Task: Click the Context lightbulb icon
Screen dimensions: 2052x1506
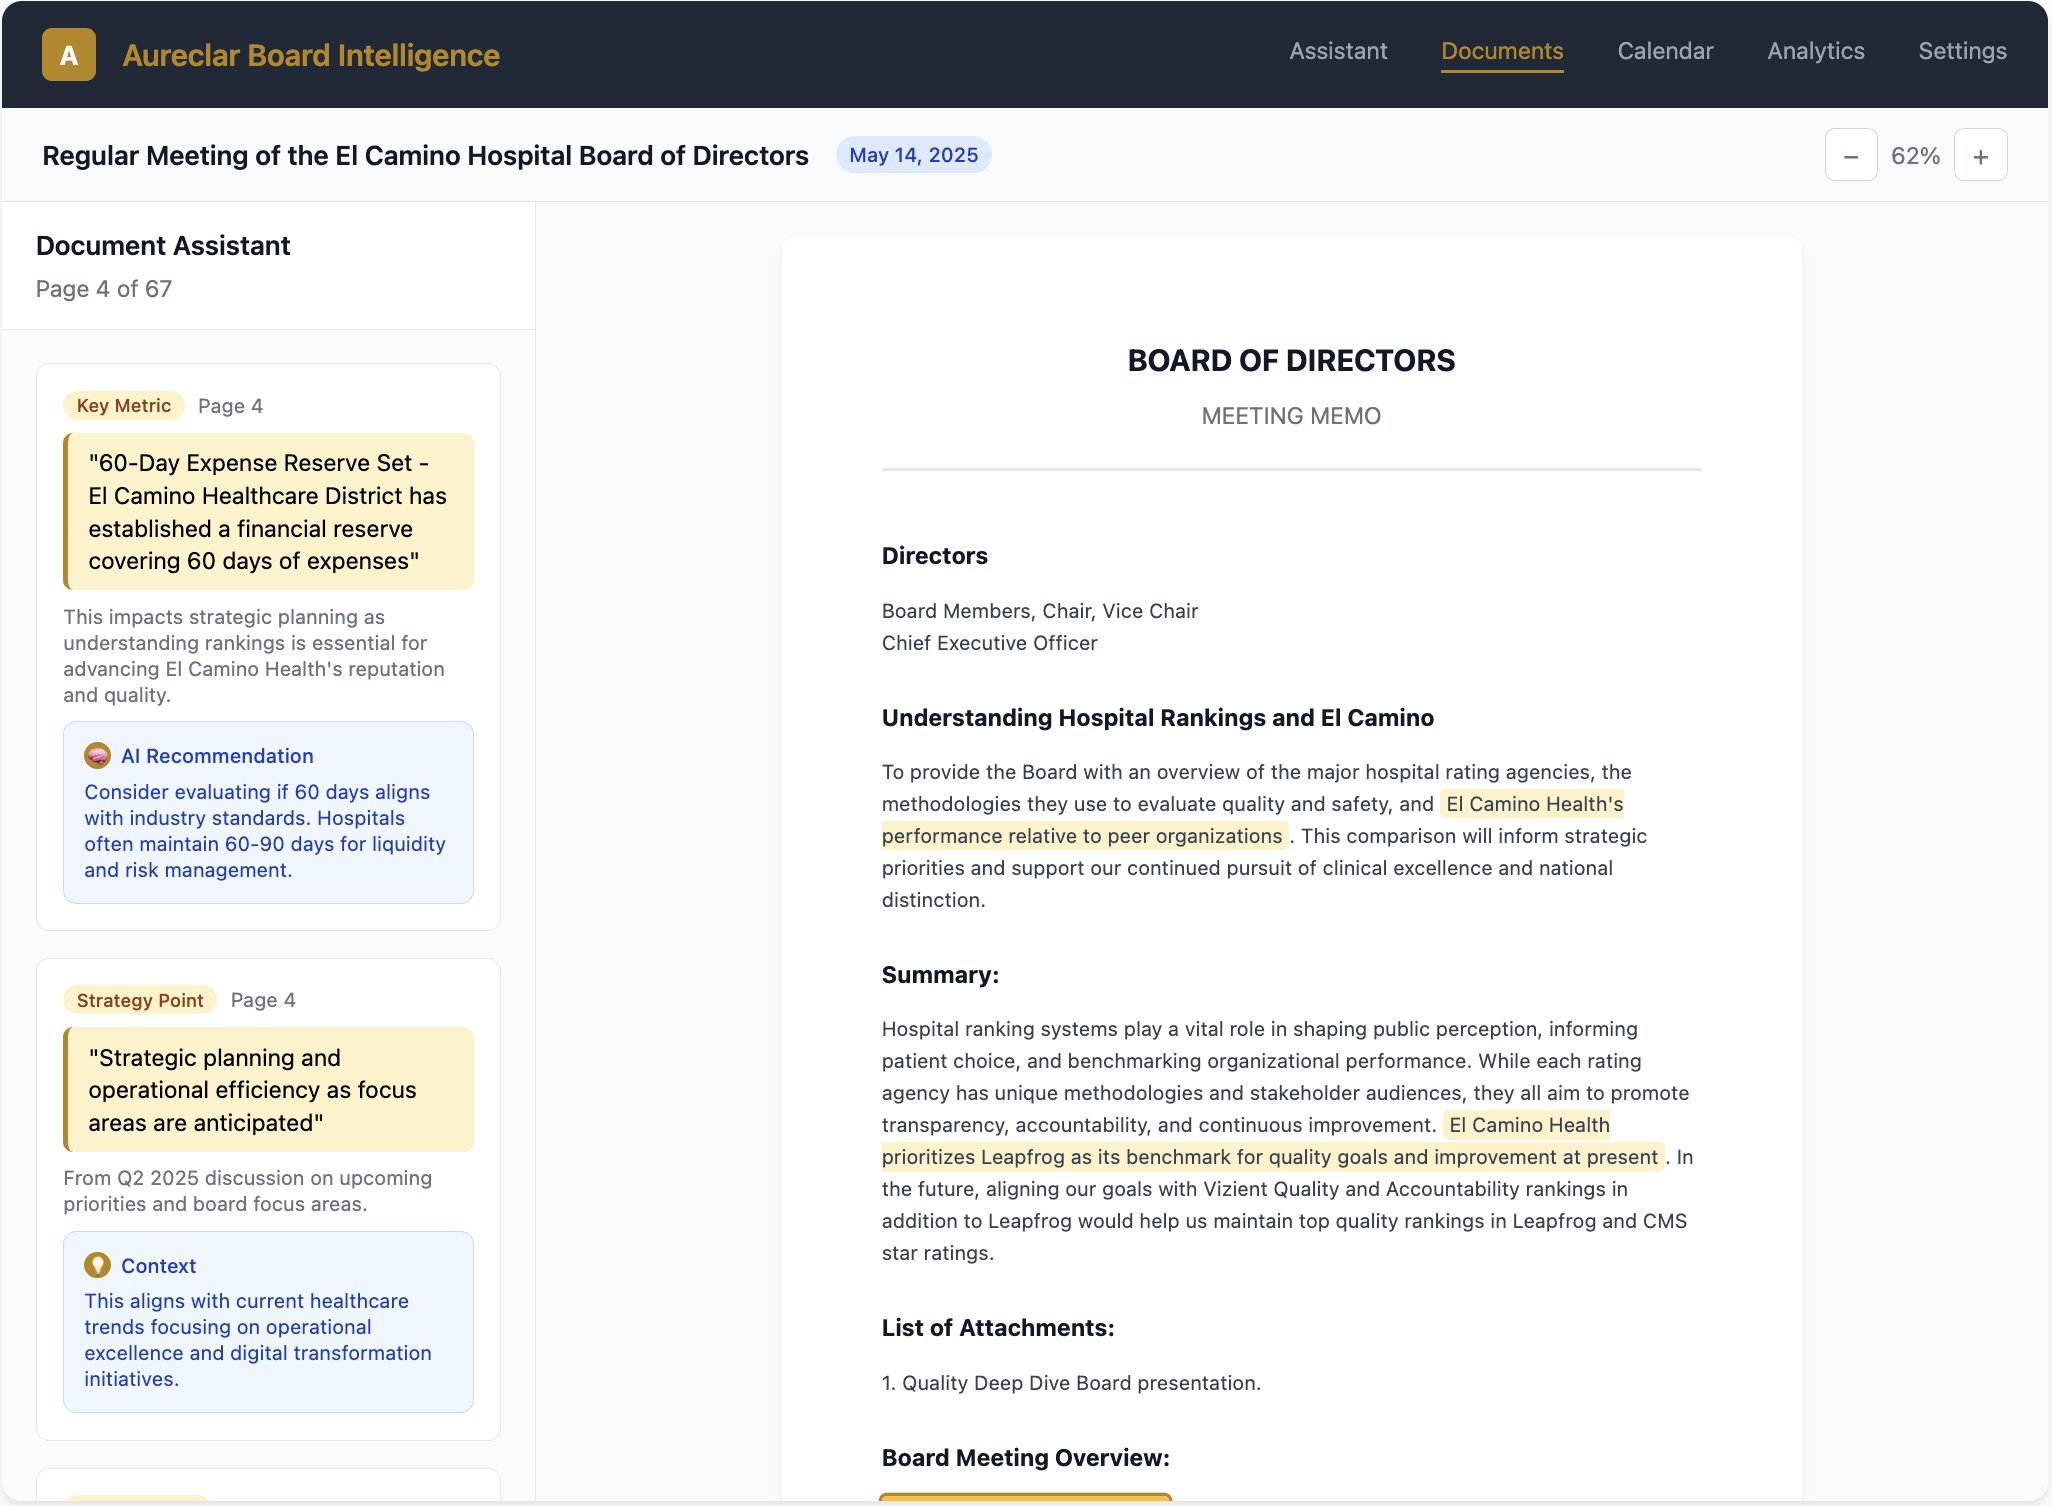Action: pyautogui.click(x=97, y=1265)
